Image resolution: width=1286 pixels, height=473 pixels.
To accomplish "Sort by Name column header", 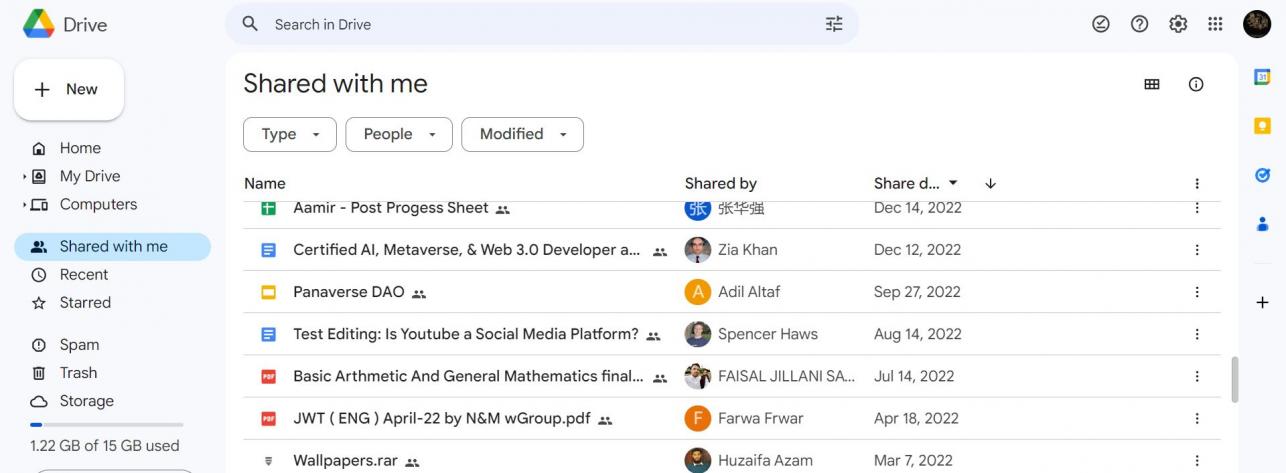I will 265,183.
